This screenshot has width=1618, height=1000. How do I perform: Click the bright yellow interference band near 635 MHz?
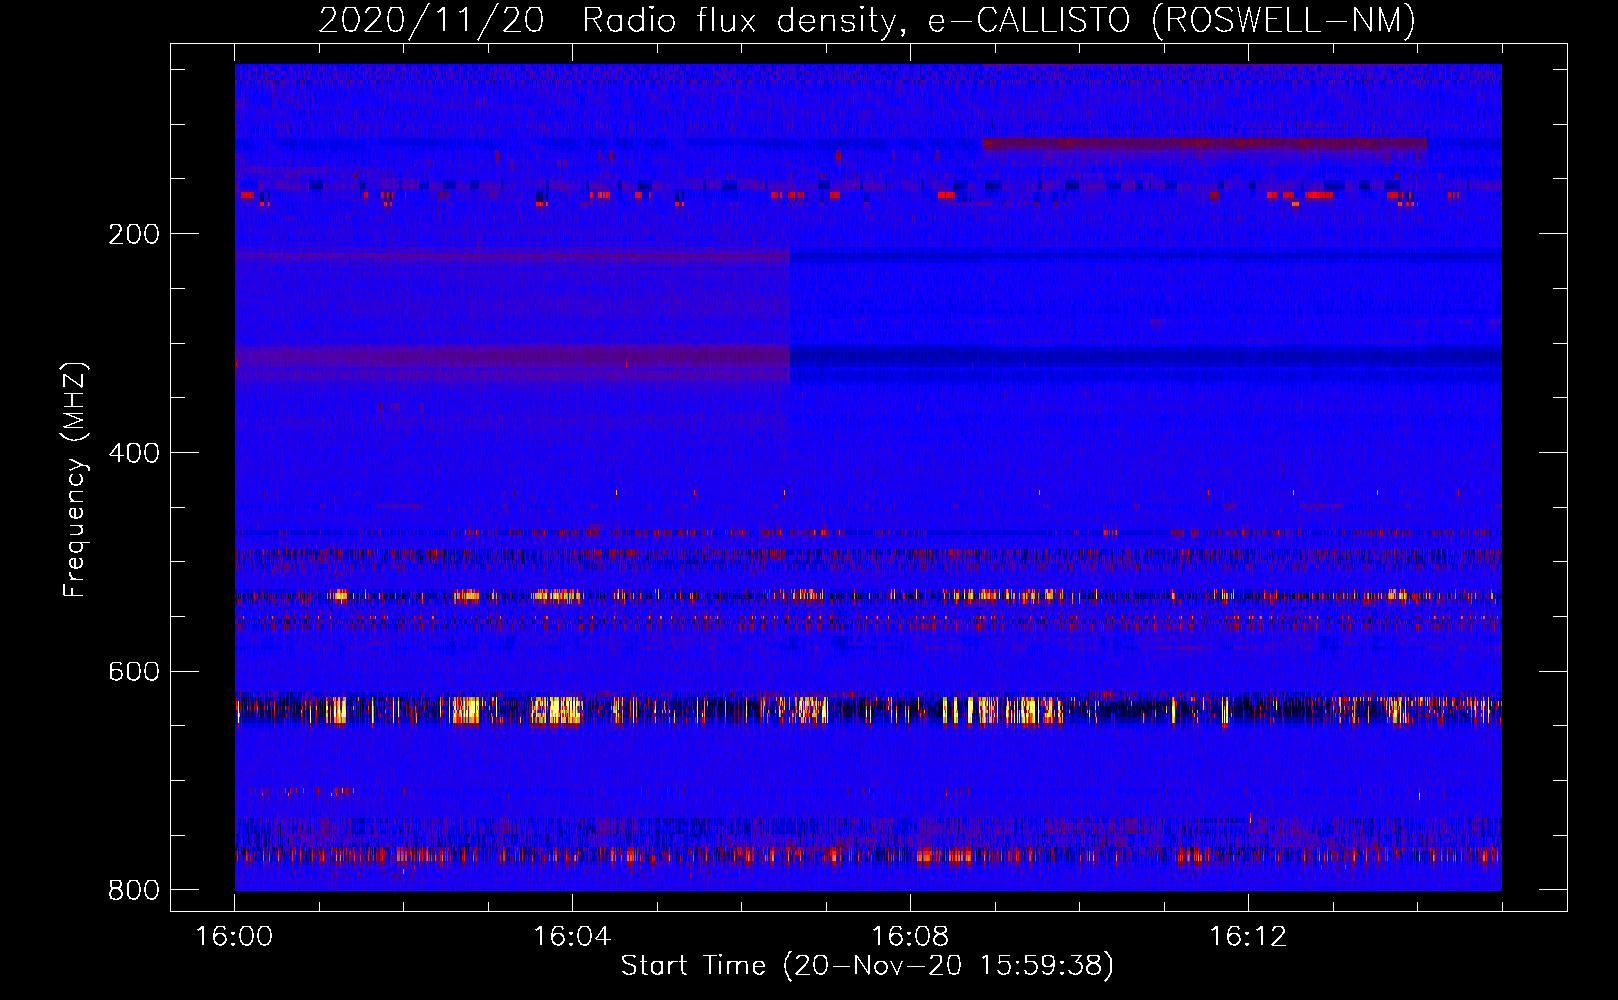click(x=868, y=709)
